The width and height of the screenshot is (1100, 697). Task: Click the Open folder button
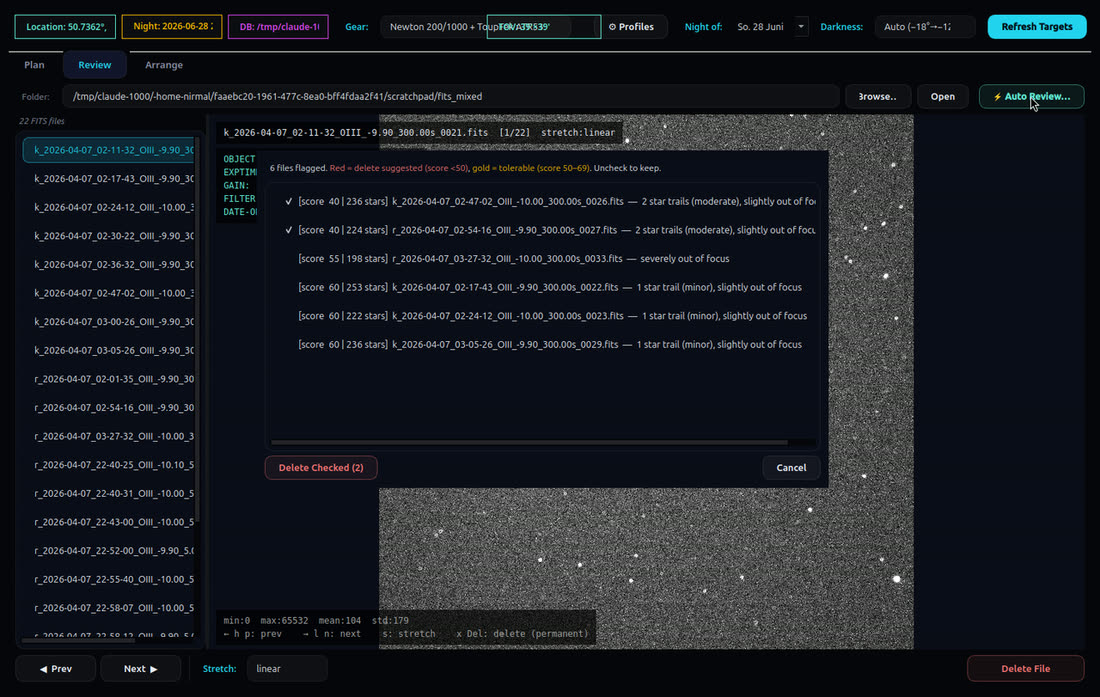tap(942, 96)
